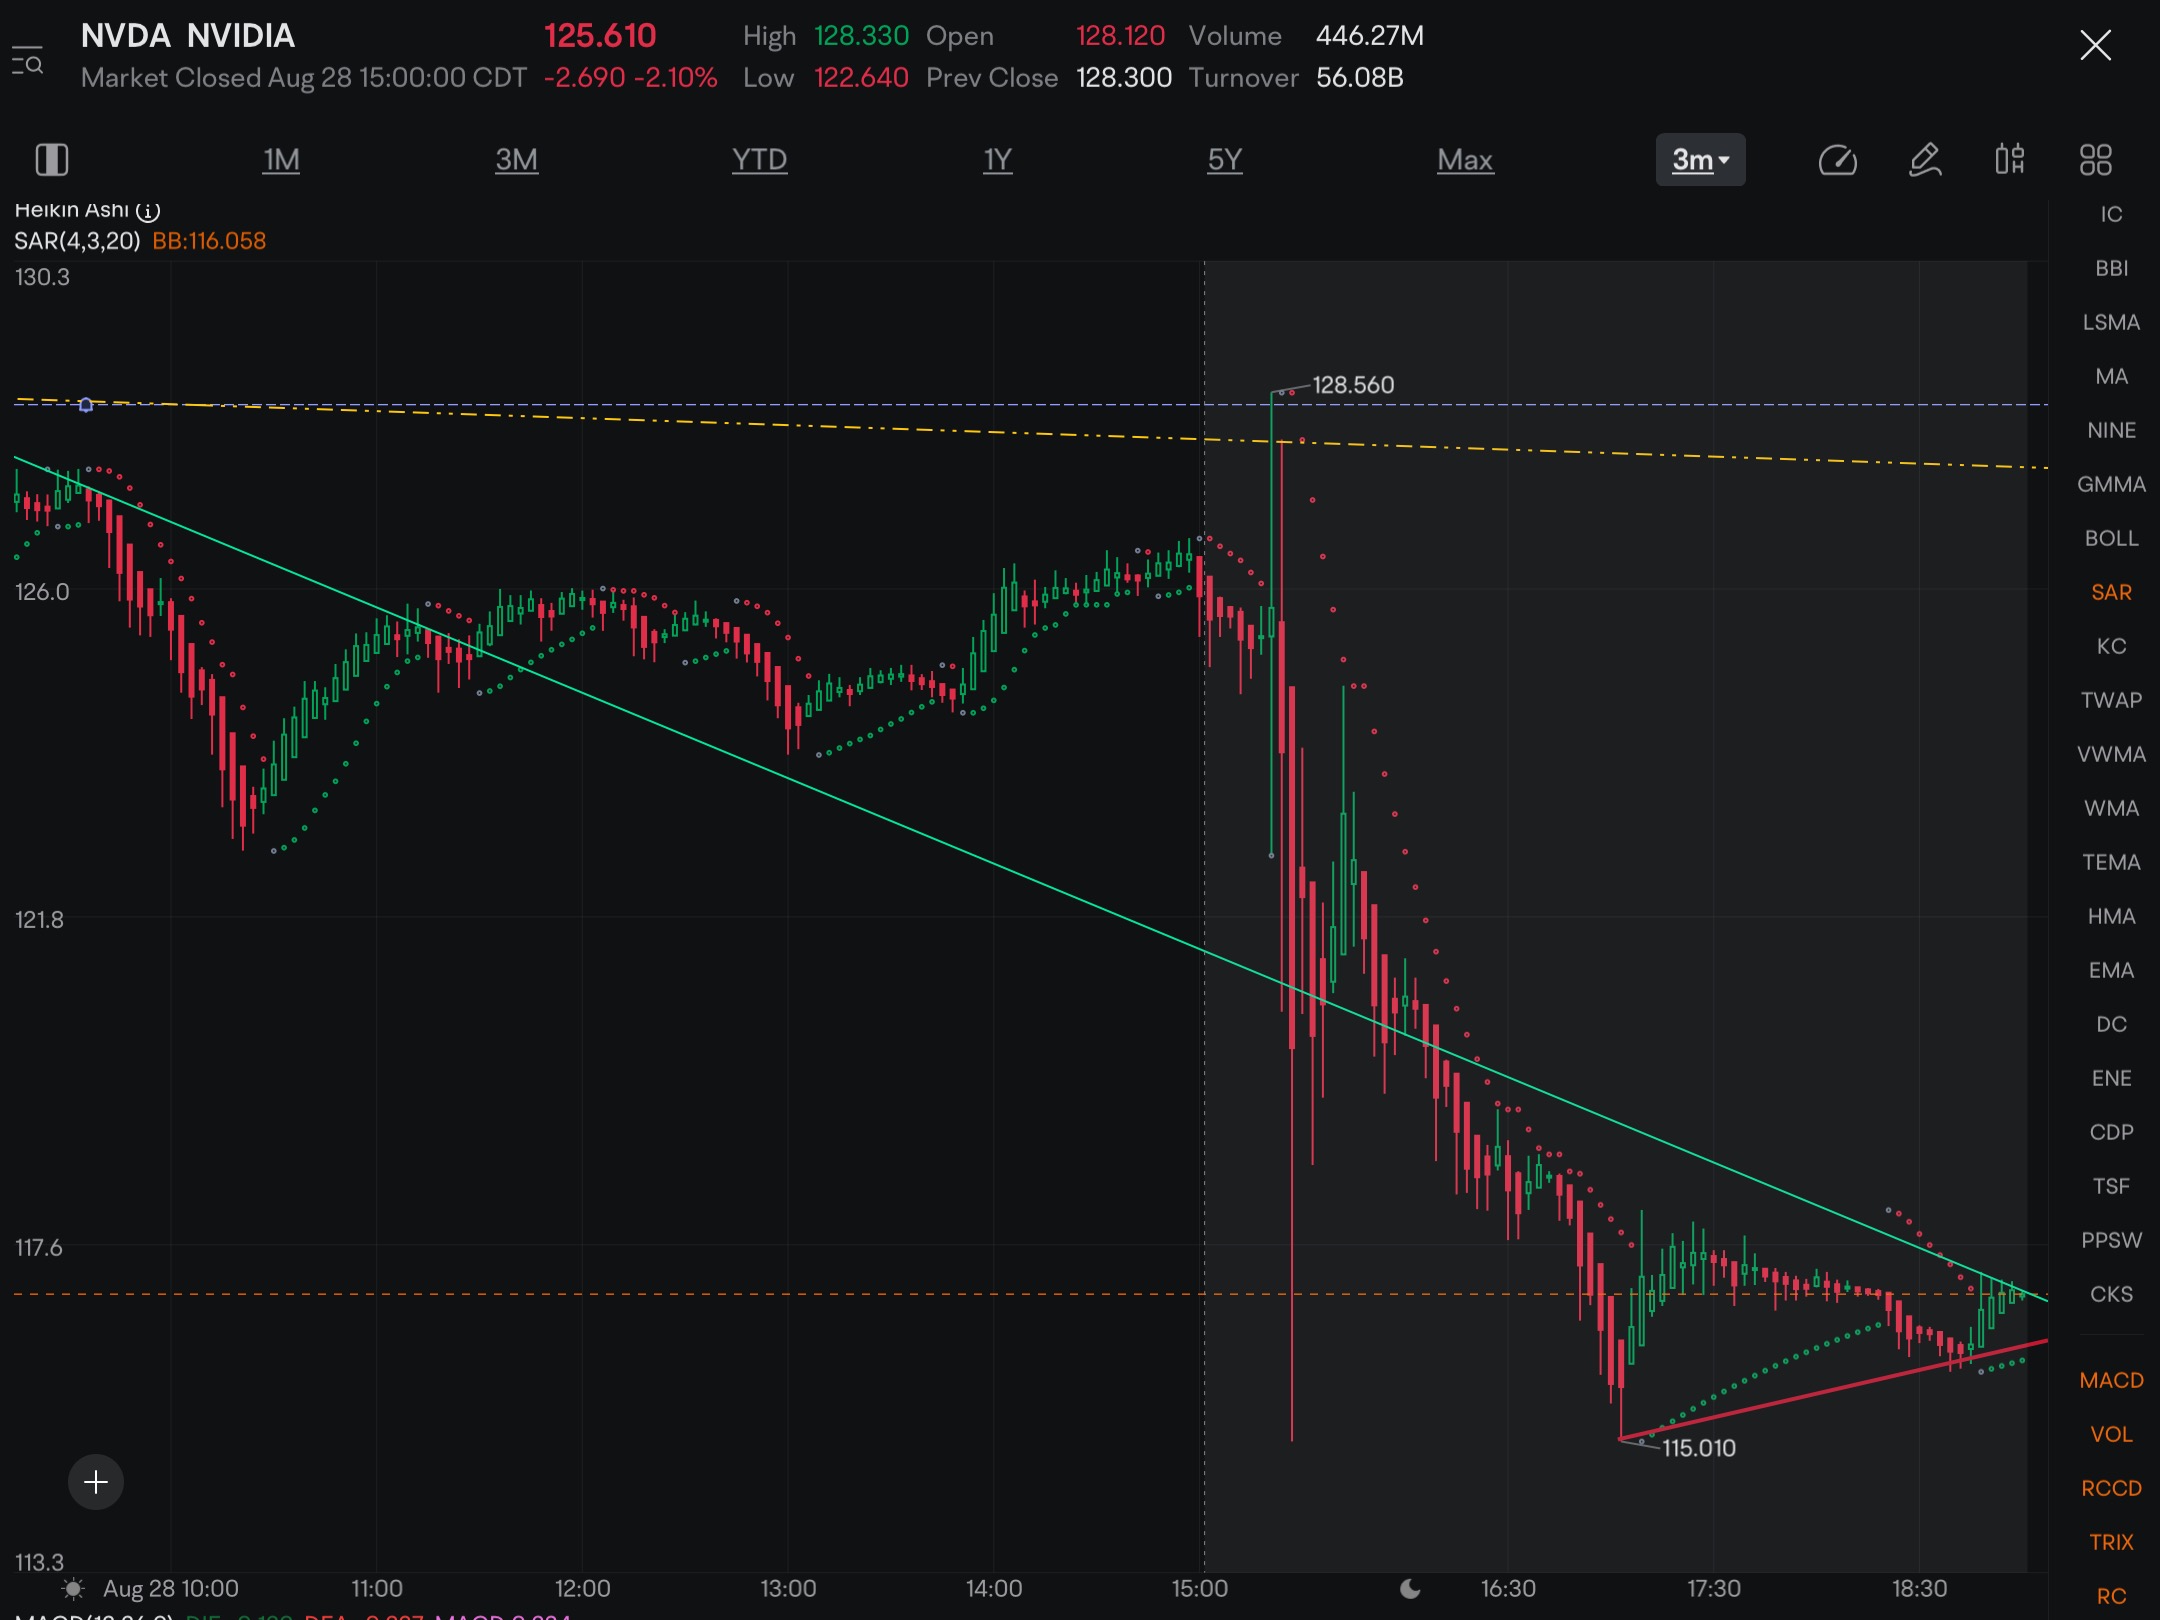Viewport: 2160px width, 1620px height.
Task: Click the Prev Close 128.300 value
Action: coord(1124,78)
